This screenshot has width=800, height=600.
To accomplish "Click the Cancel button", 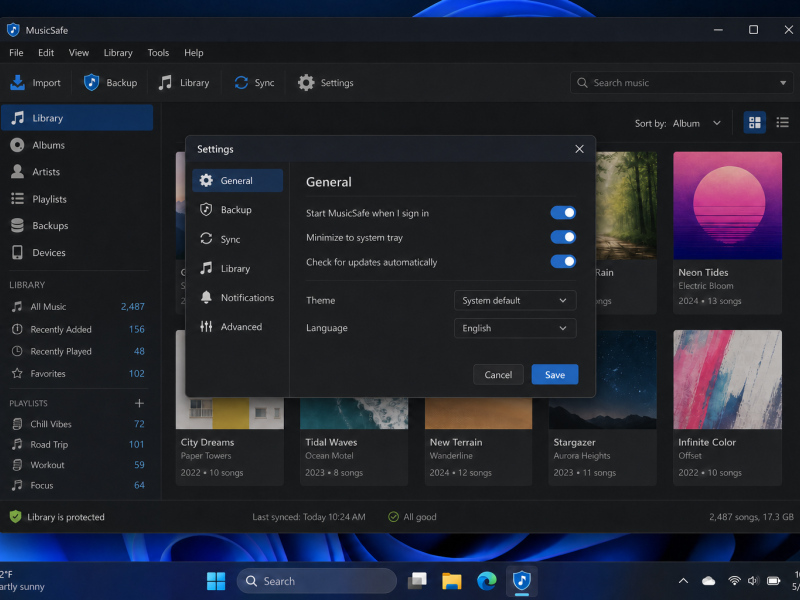I will click(x=498, y=374).
